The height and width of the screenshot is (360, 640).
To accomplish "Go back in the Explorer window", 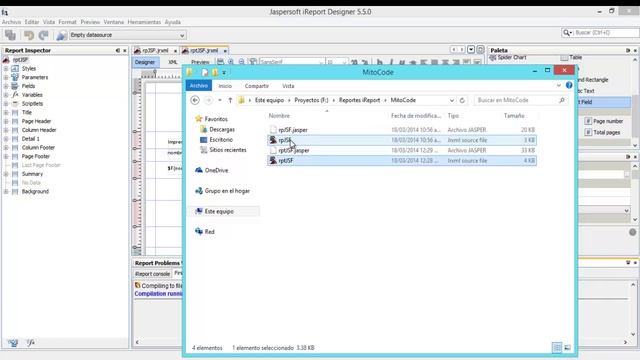I will 195,100.
